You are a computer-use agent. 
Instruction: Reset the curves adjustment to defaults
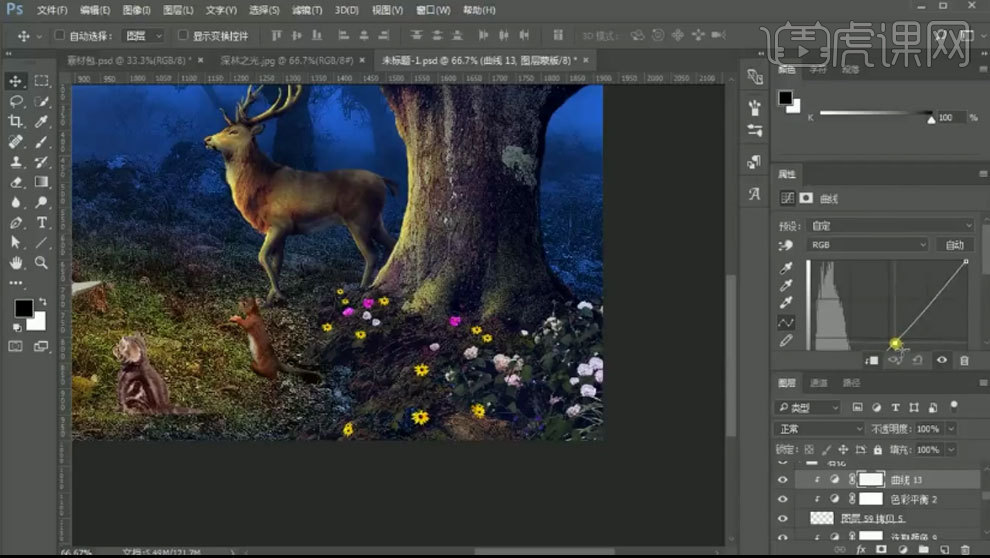click(917, 360)
